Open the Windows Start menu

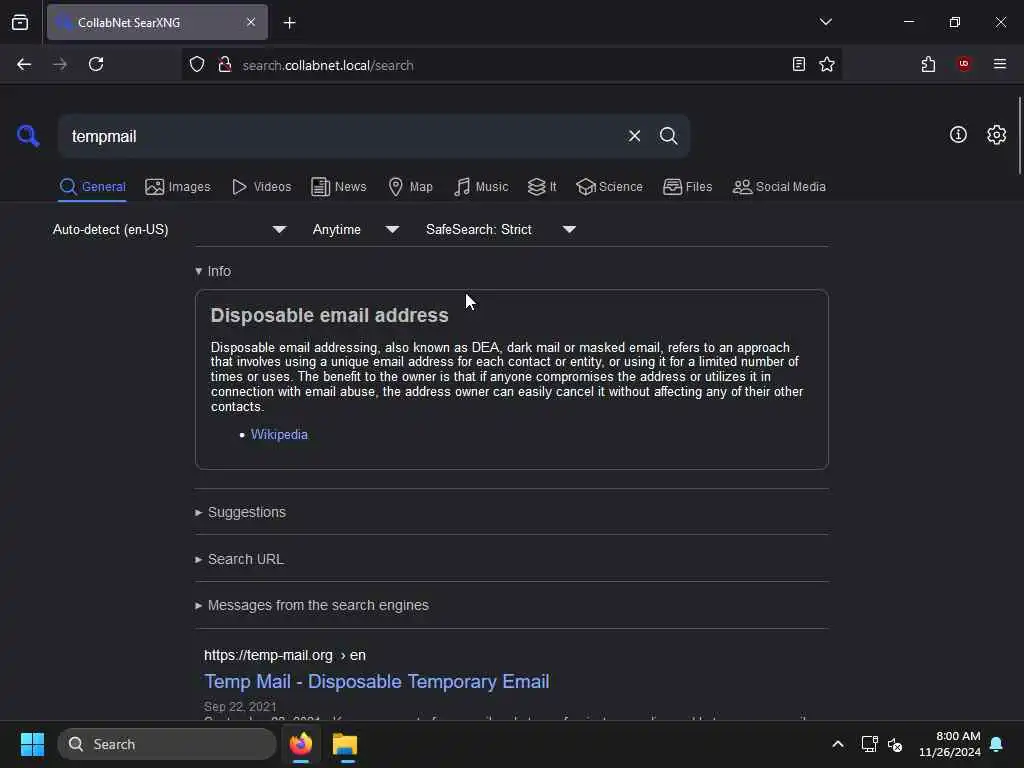coord(32,744)
